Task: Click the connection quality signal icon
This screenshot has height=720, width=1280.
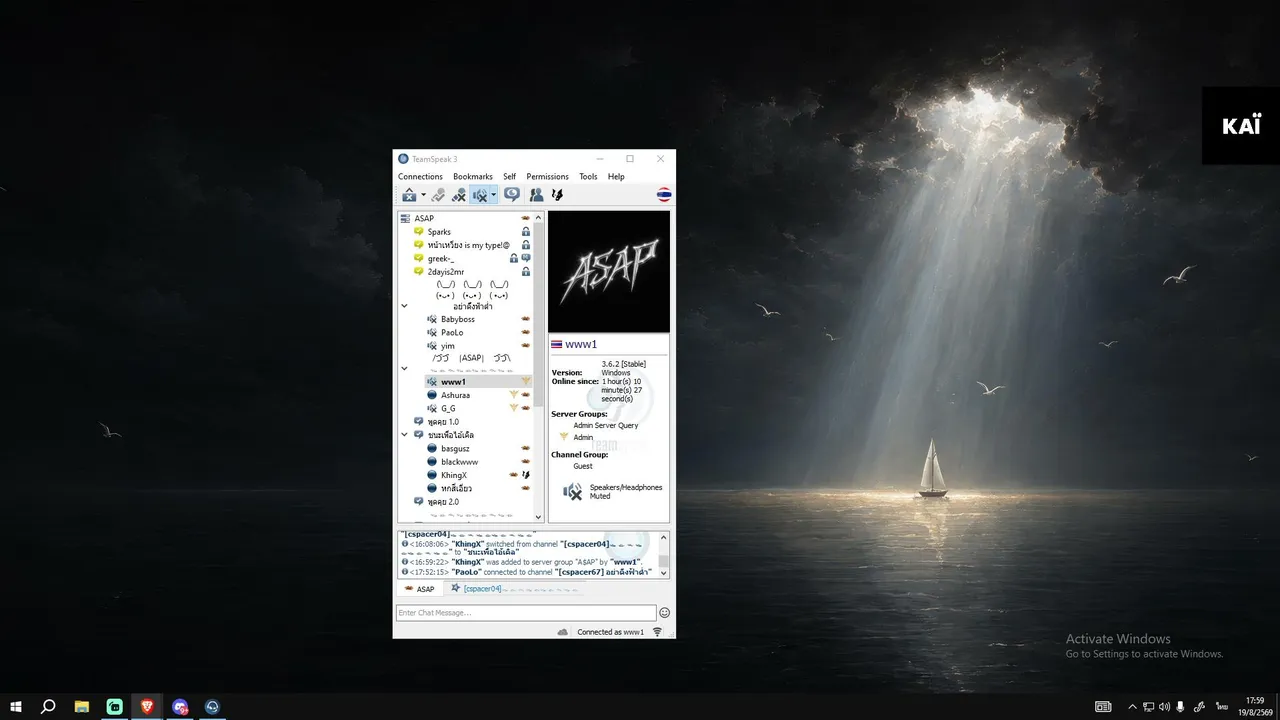Action: click(657, 632)
